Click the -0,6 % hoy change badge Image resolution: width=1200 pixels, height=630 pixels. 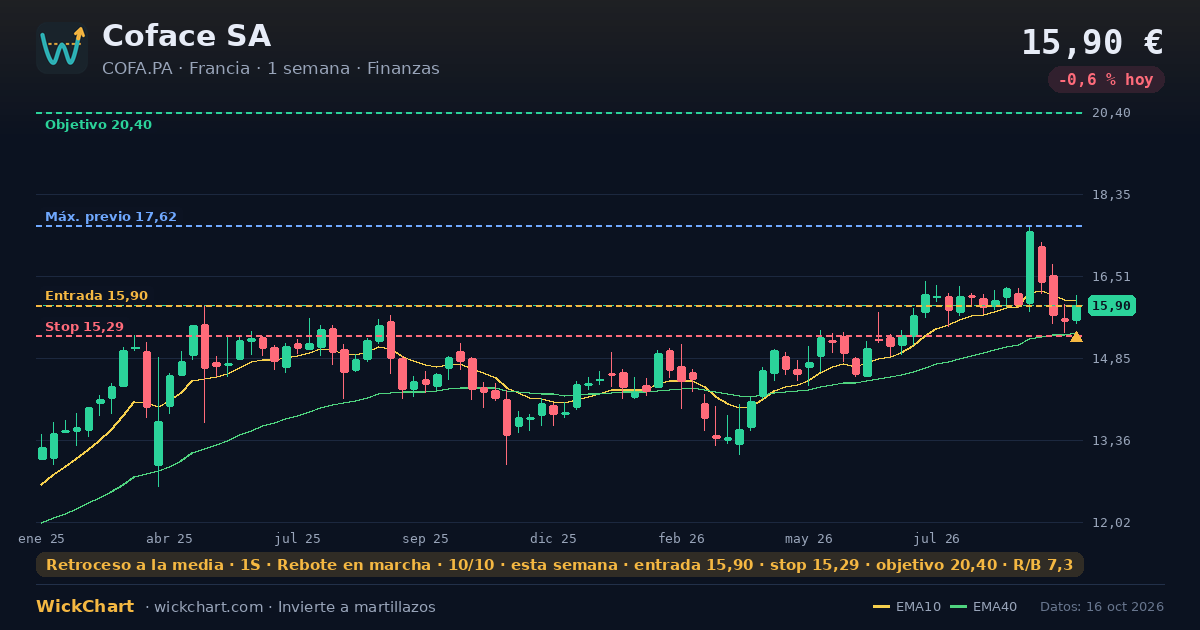click(x=1106, y=80)
